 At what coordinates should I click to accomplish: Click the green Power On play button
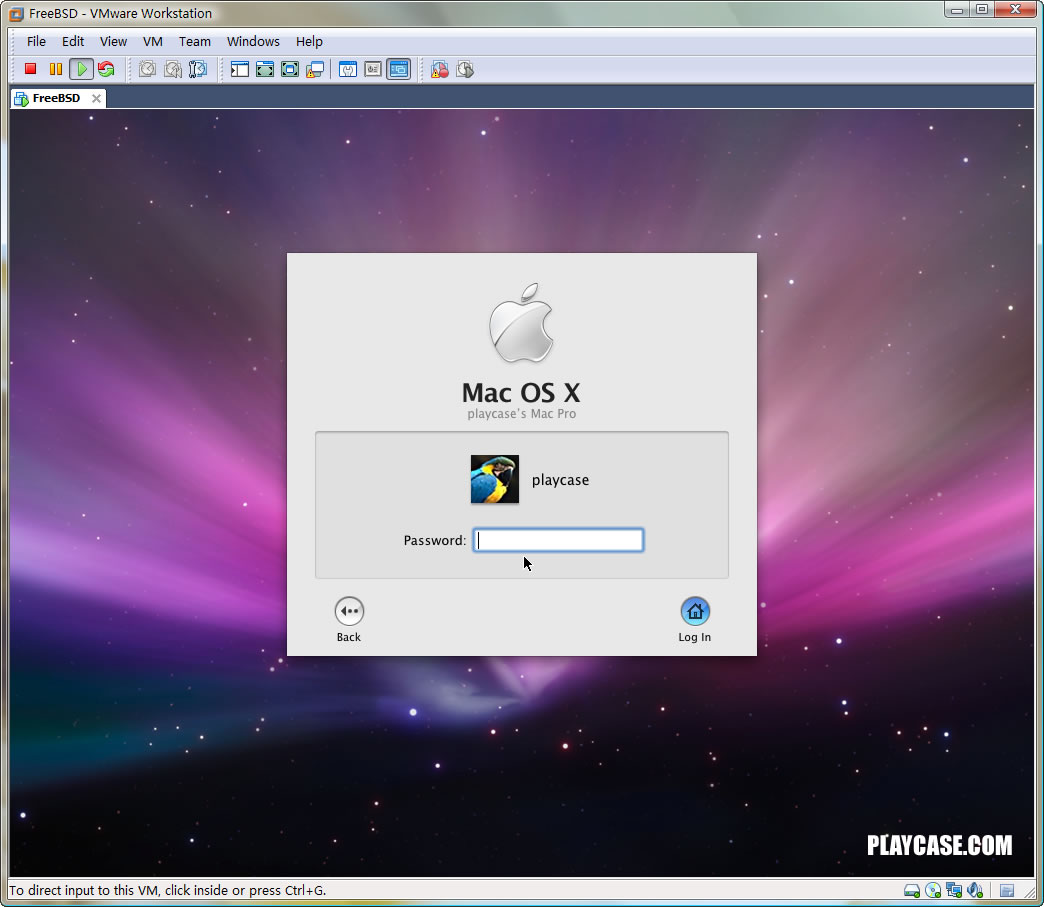(x=81, y=69)
